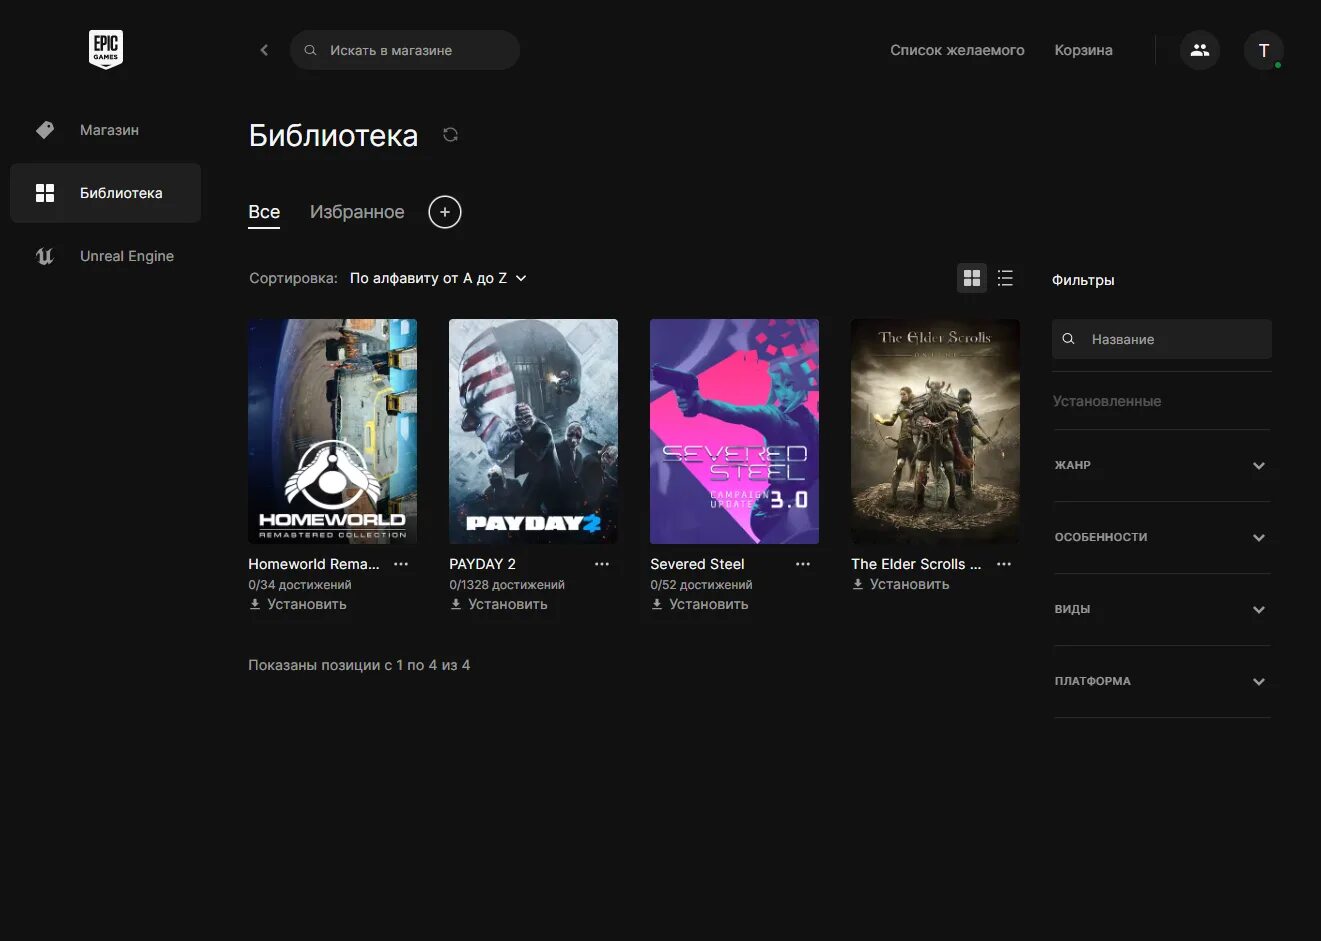This screenshot has height=941, width=1321.
Task: Focus the Название filter field
Action: [x=1162, y=339]
